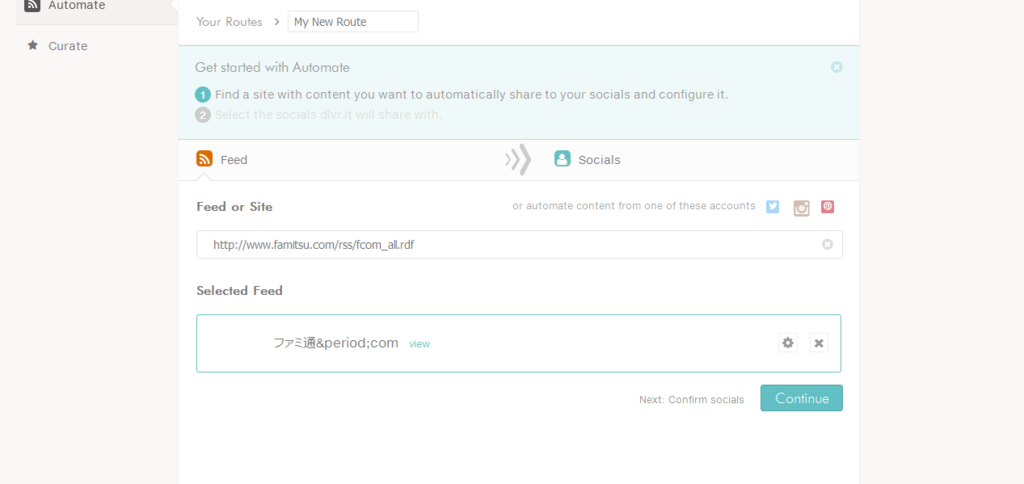Automate content from Twitter account icon

[773, 206]
